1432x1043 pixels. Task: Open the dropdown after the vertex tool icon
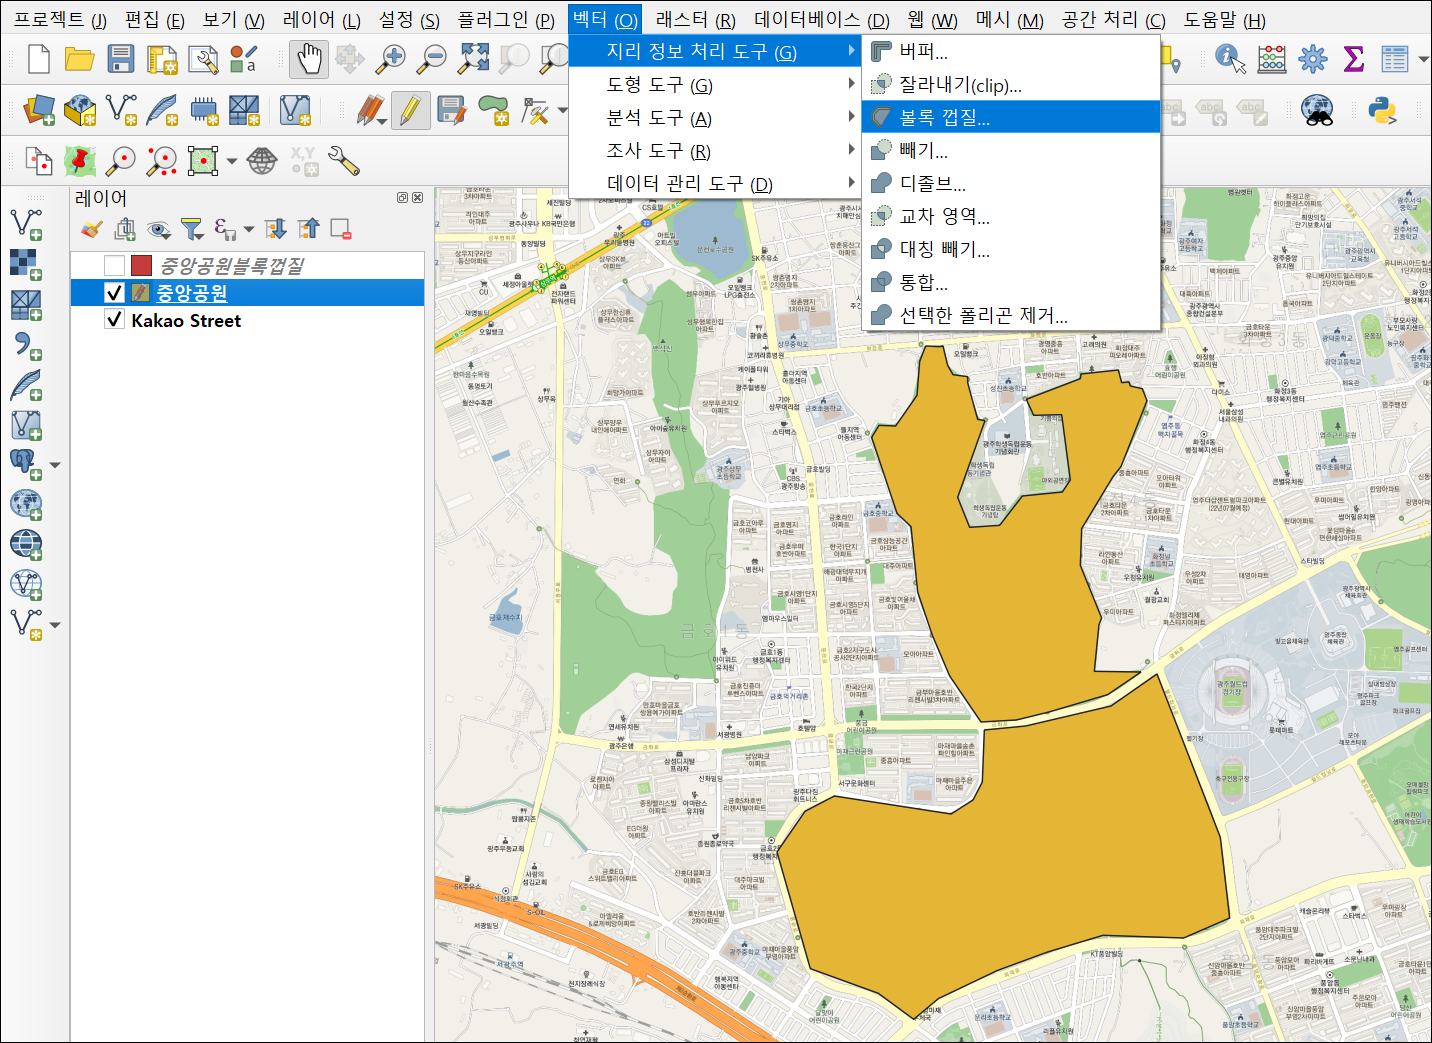click(563, 111)
